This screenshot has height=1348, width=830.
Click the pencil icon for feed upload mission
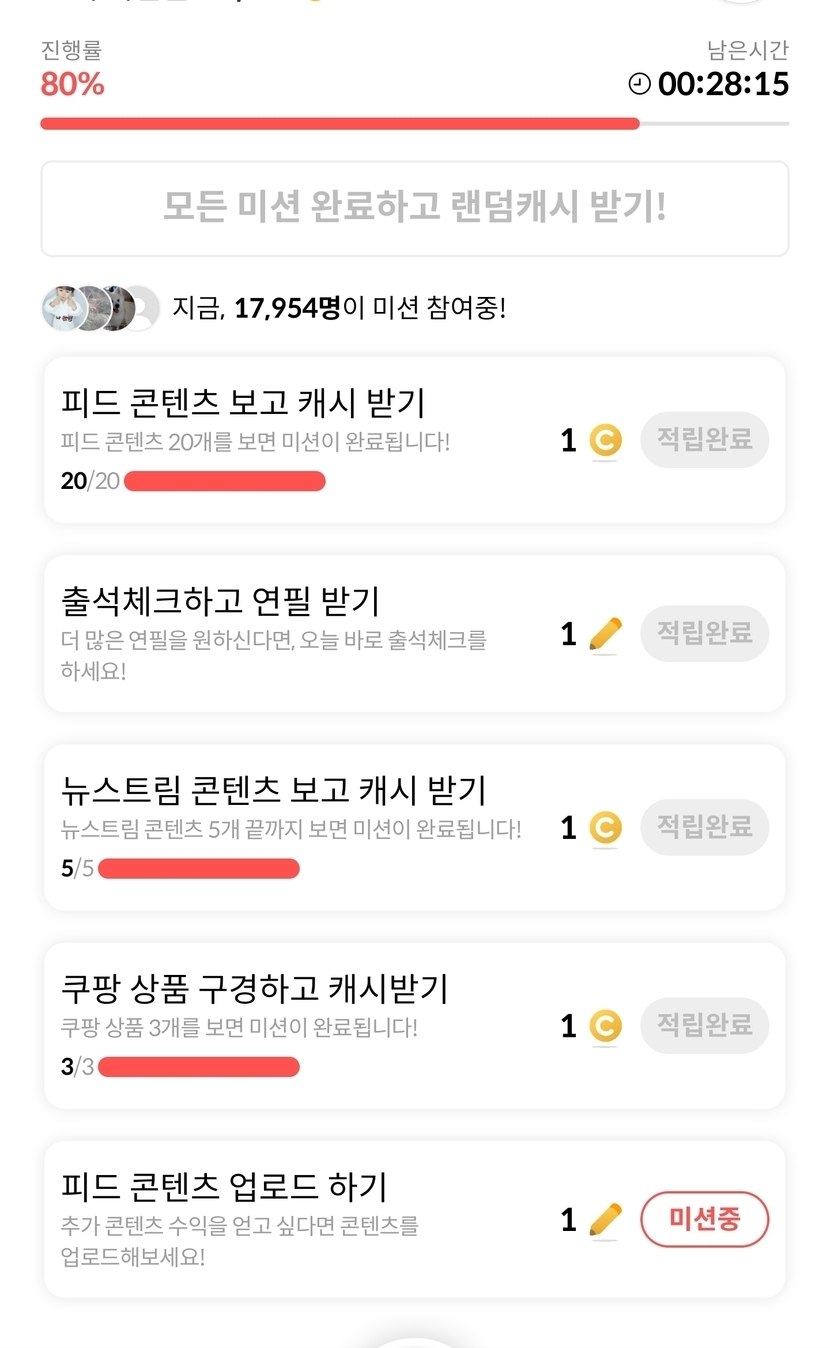[605, 1220]
